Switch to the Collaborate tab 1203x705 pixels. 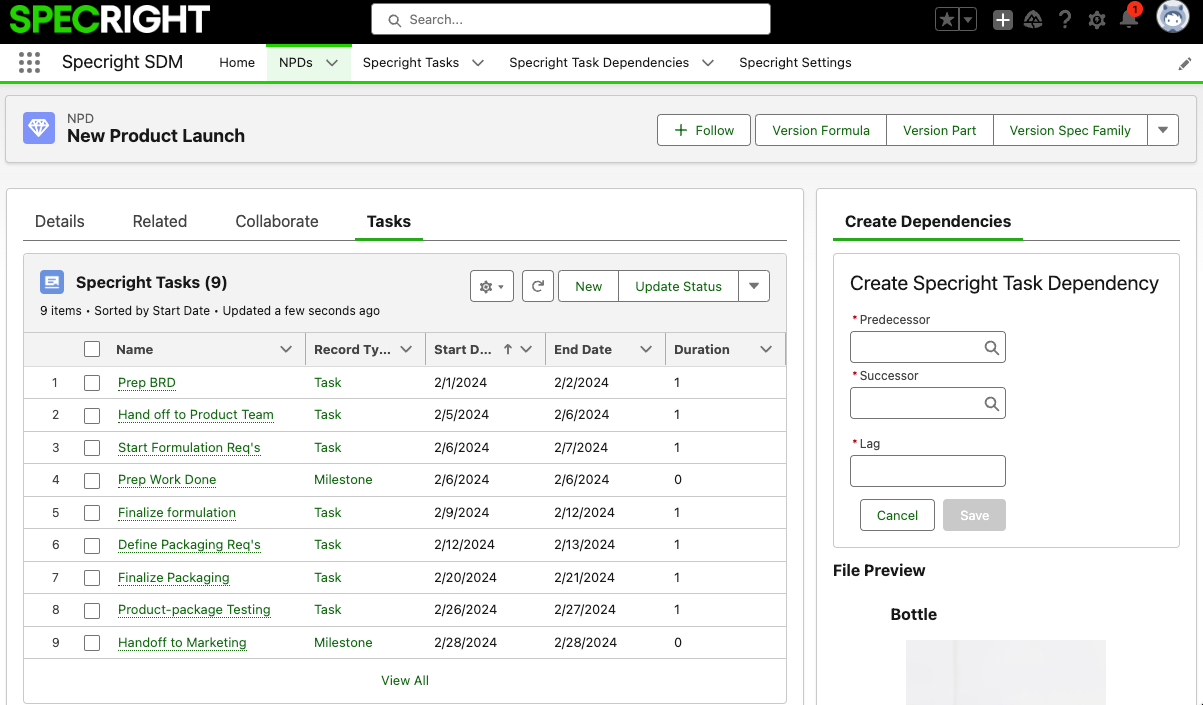277,221
